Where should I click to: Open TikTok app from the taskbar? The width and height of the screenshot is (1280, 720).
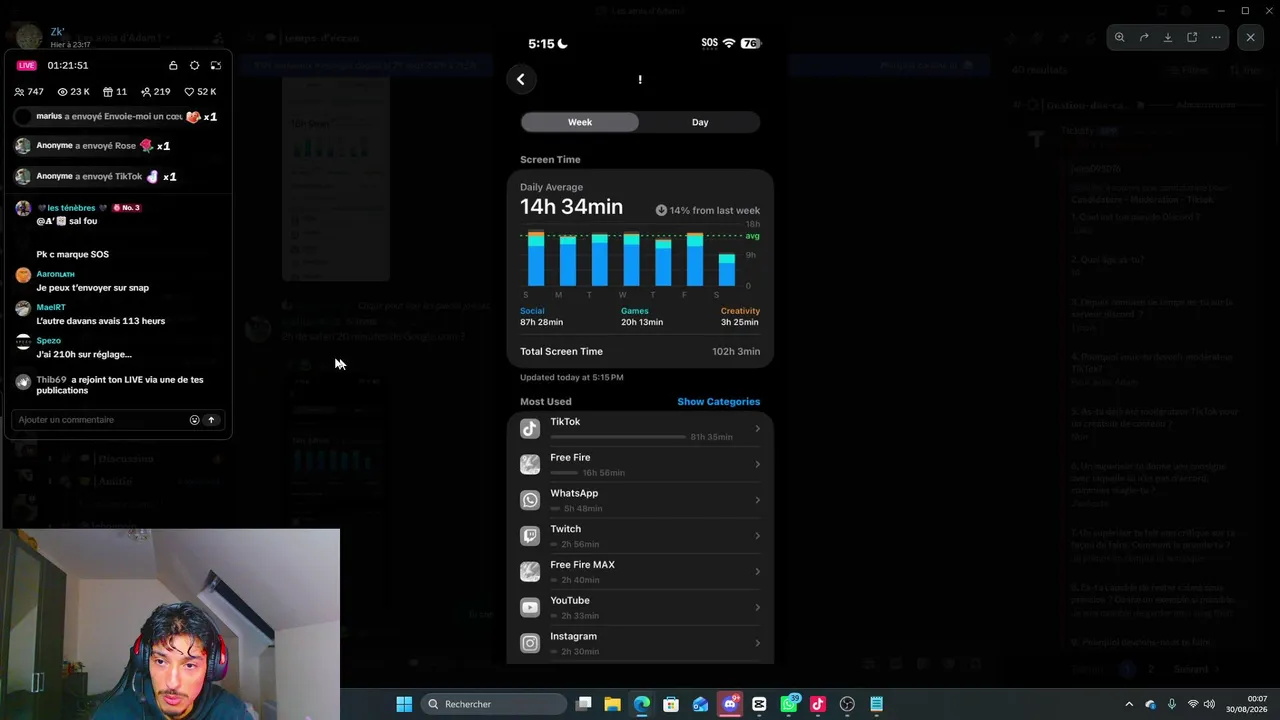pyautogui.click(x=818, y=704)
